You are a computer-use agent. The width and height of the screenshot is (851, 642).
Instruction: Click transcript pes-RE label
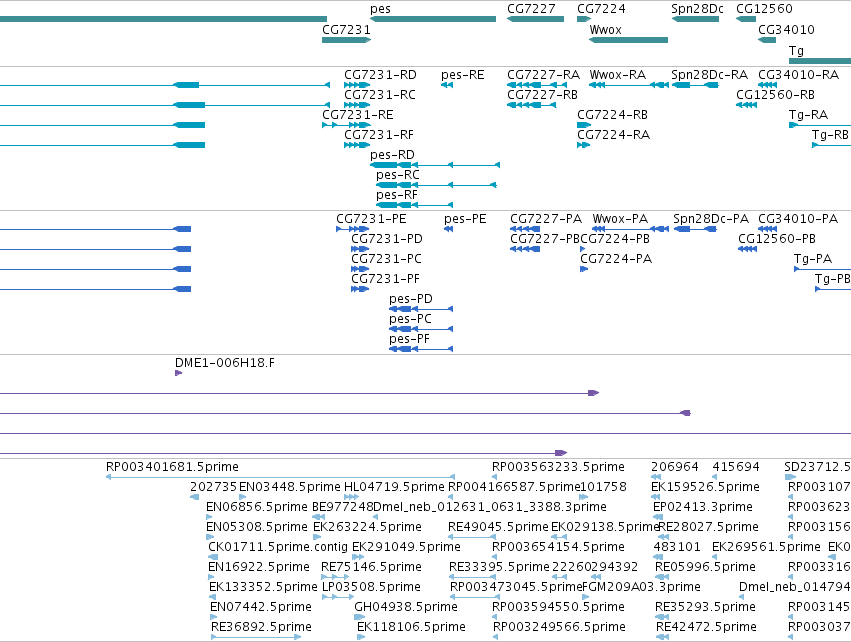click(463, 75)
